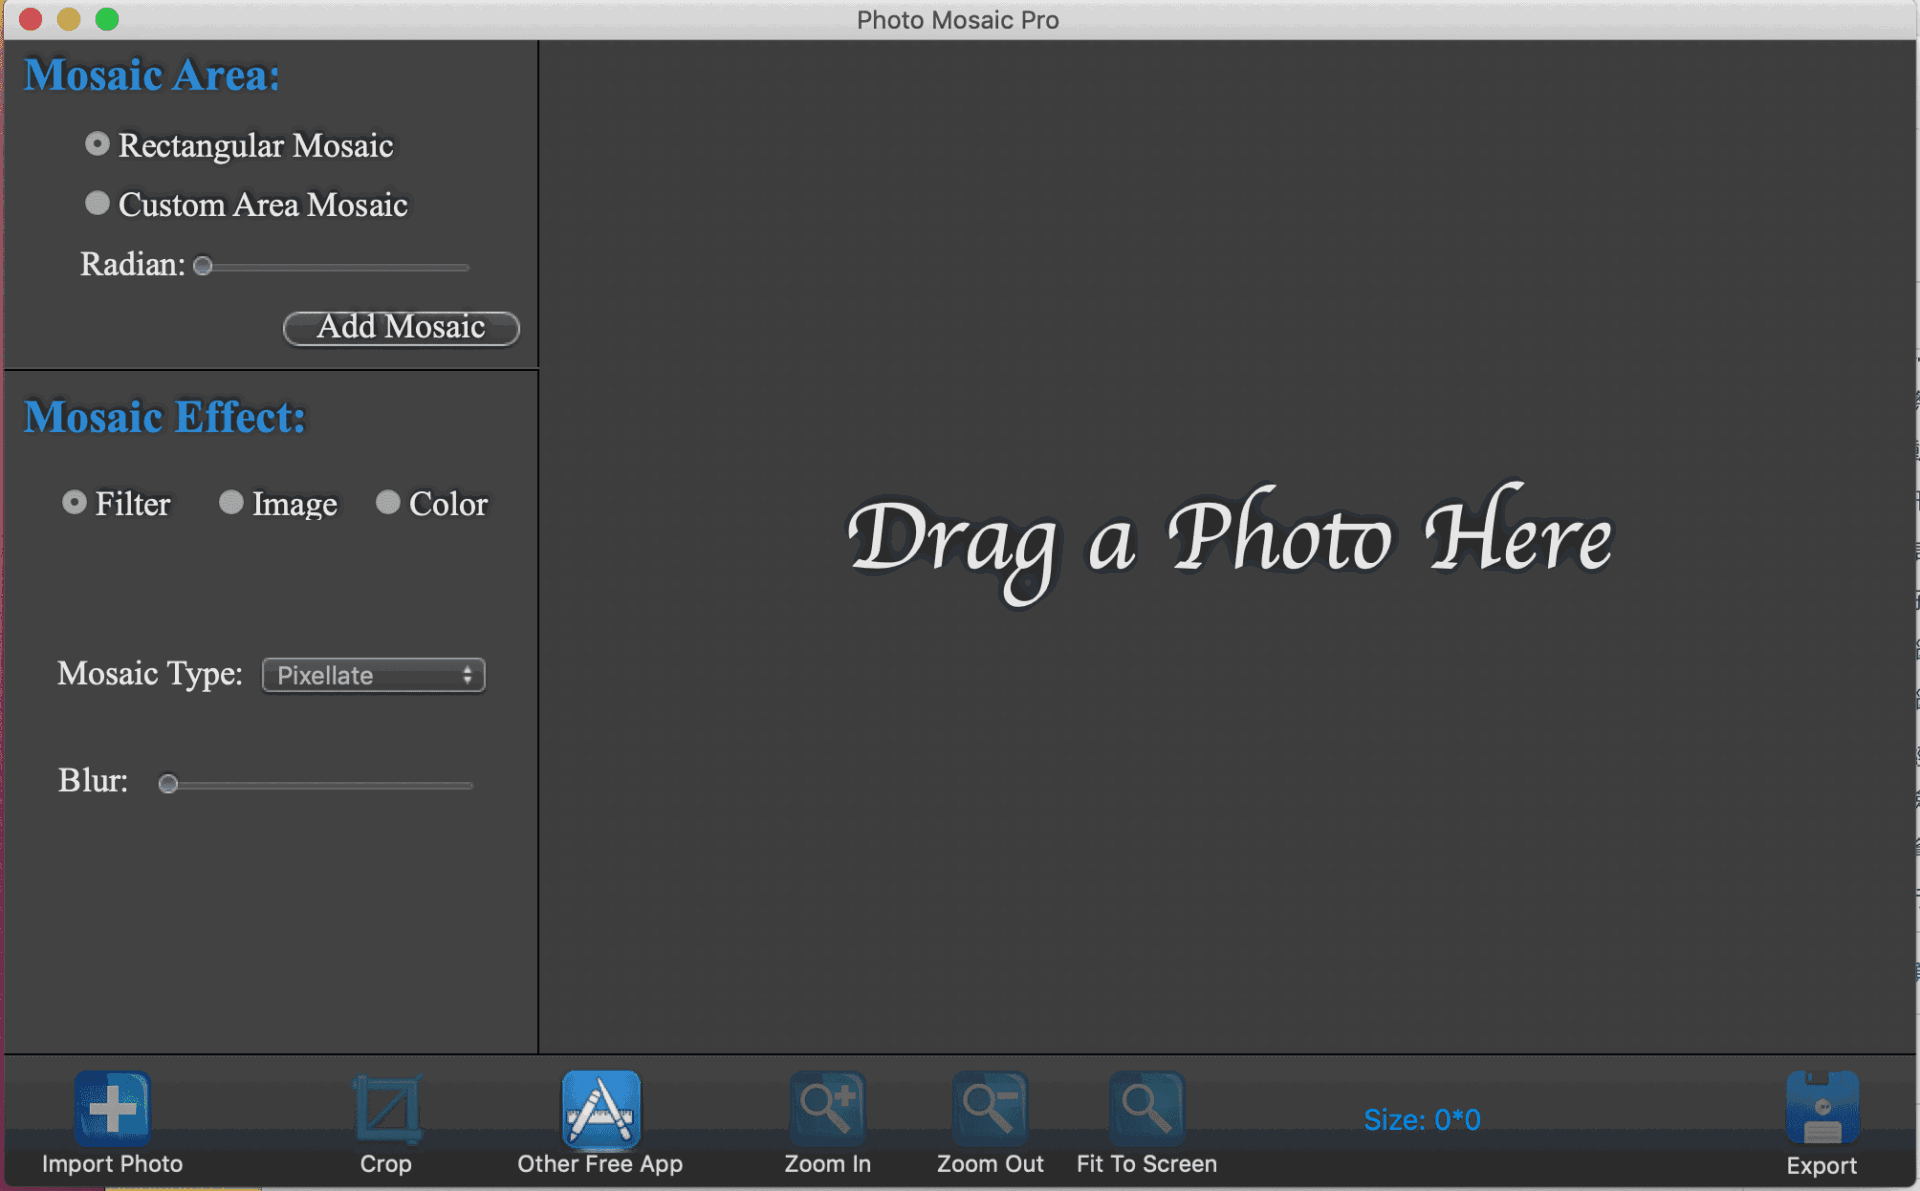Open the Mosaic Type Pixellate dropdown
This screenshot has height=1191, width=1920.
tap(373, 675)
